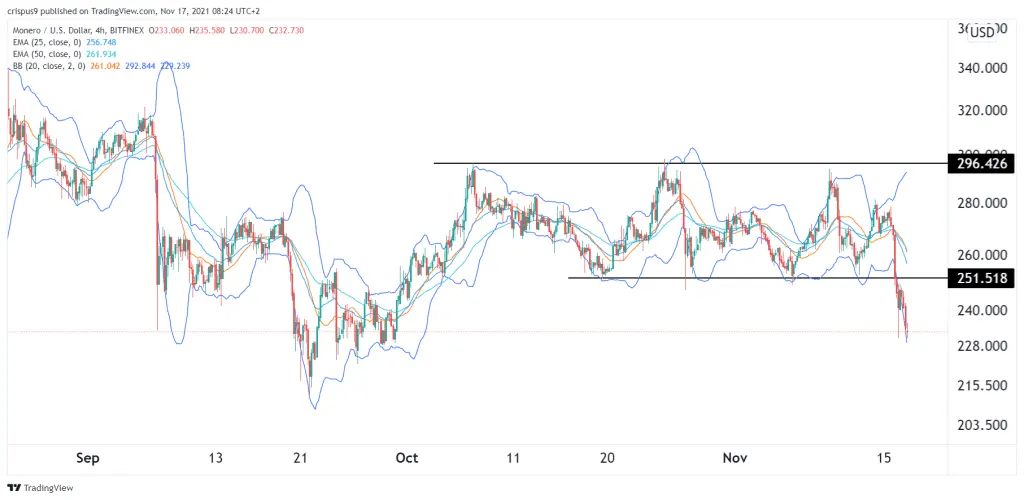Click the 203.500 price axis label
Screen dimensions: 1024x500
(982, 425)
